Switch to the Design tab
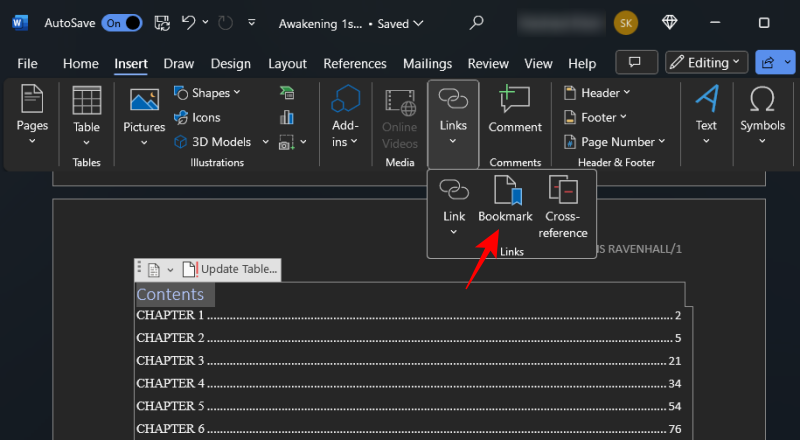The height and width of the screenshot is (440, 800). [x=231, y=63]
